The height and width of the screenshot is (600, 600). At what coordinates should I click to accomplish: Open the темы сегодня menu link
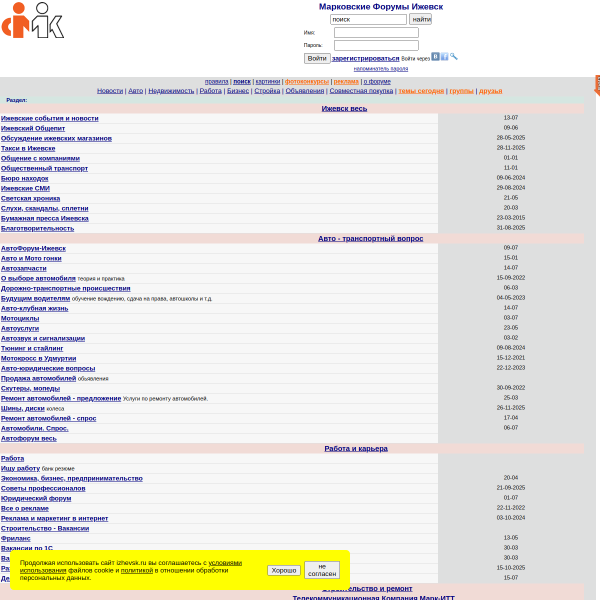pyautogui.click(x=421, y=91)
